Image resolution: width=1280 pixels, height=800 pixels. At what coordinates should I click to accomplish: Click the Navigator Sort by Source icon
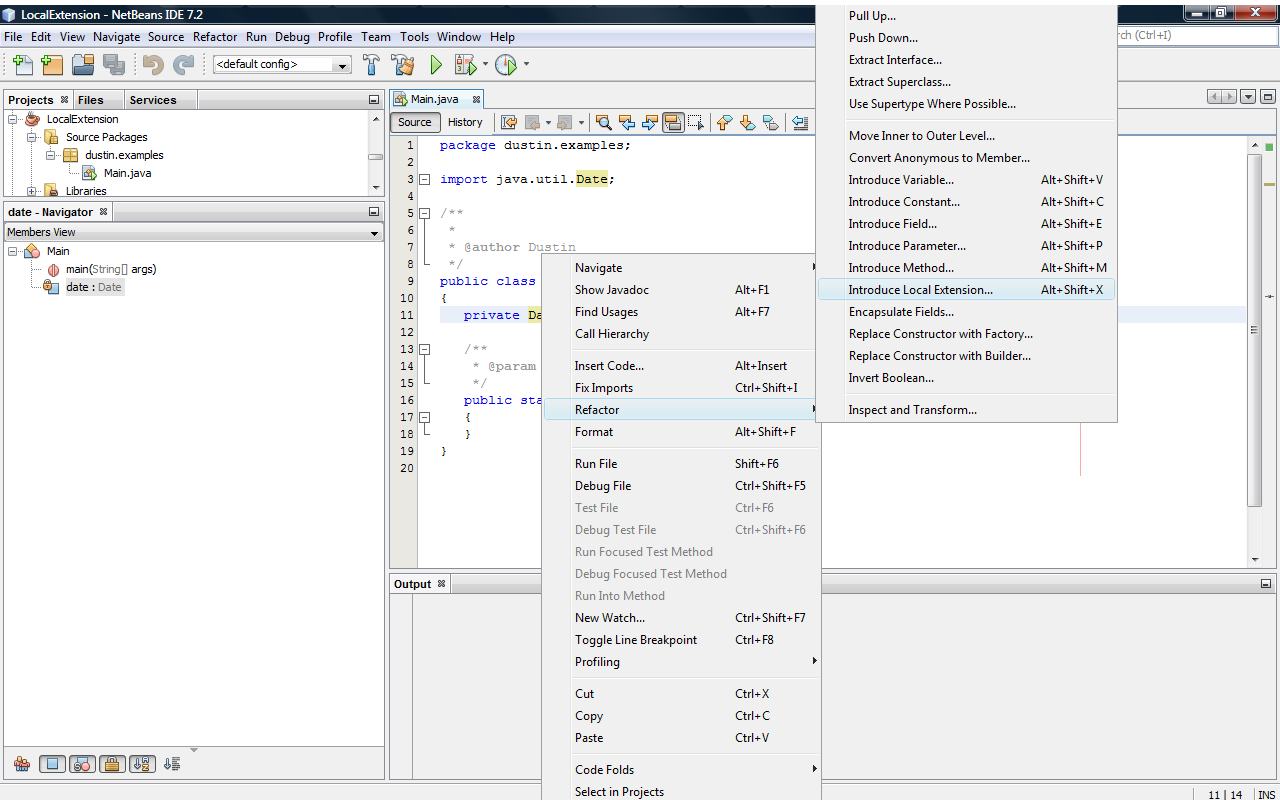click(x=172, y=764)
